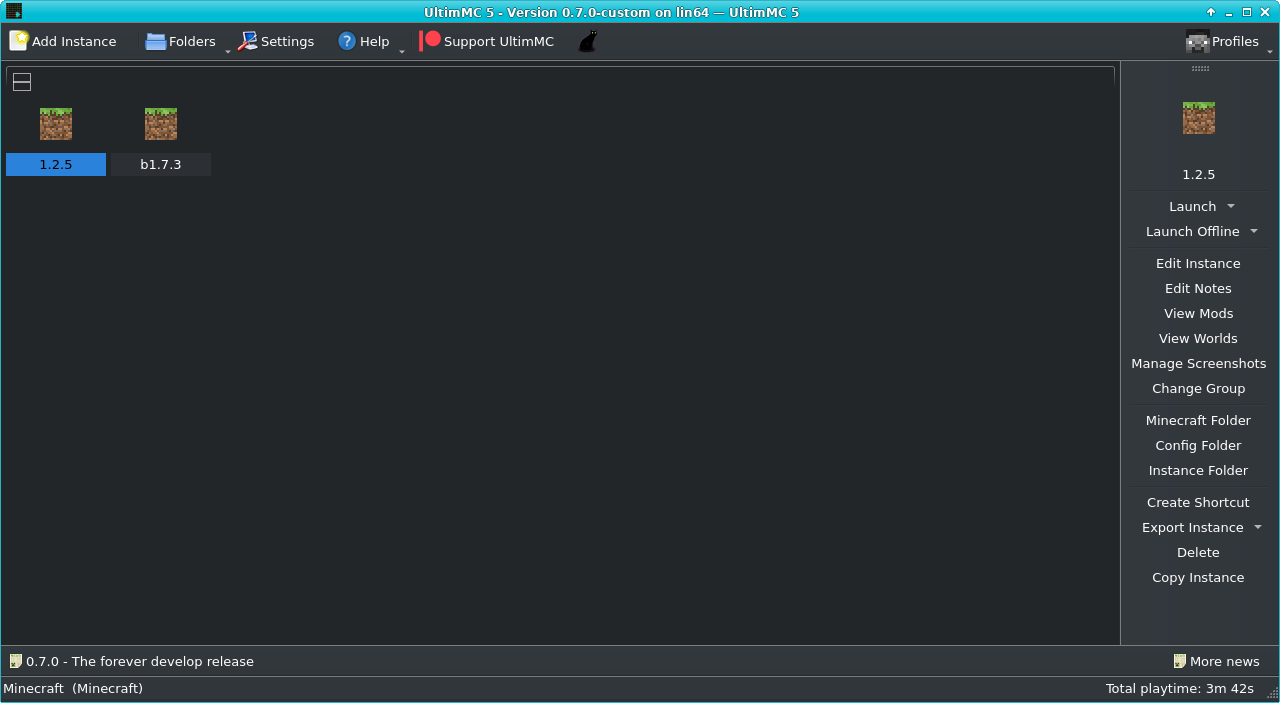Click the news note icon beside 0.7.0

(16, 661)
